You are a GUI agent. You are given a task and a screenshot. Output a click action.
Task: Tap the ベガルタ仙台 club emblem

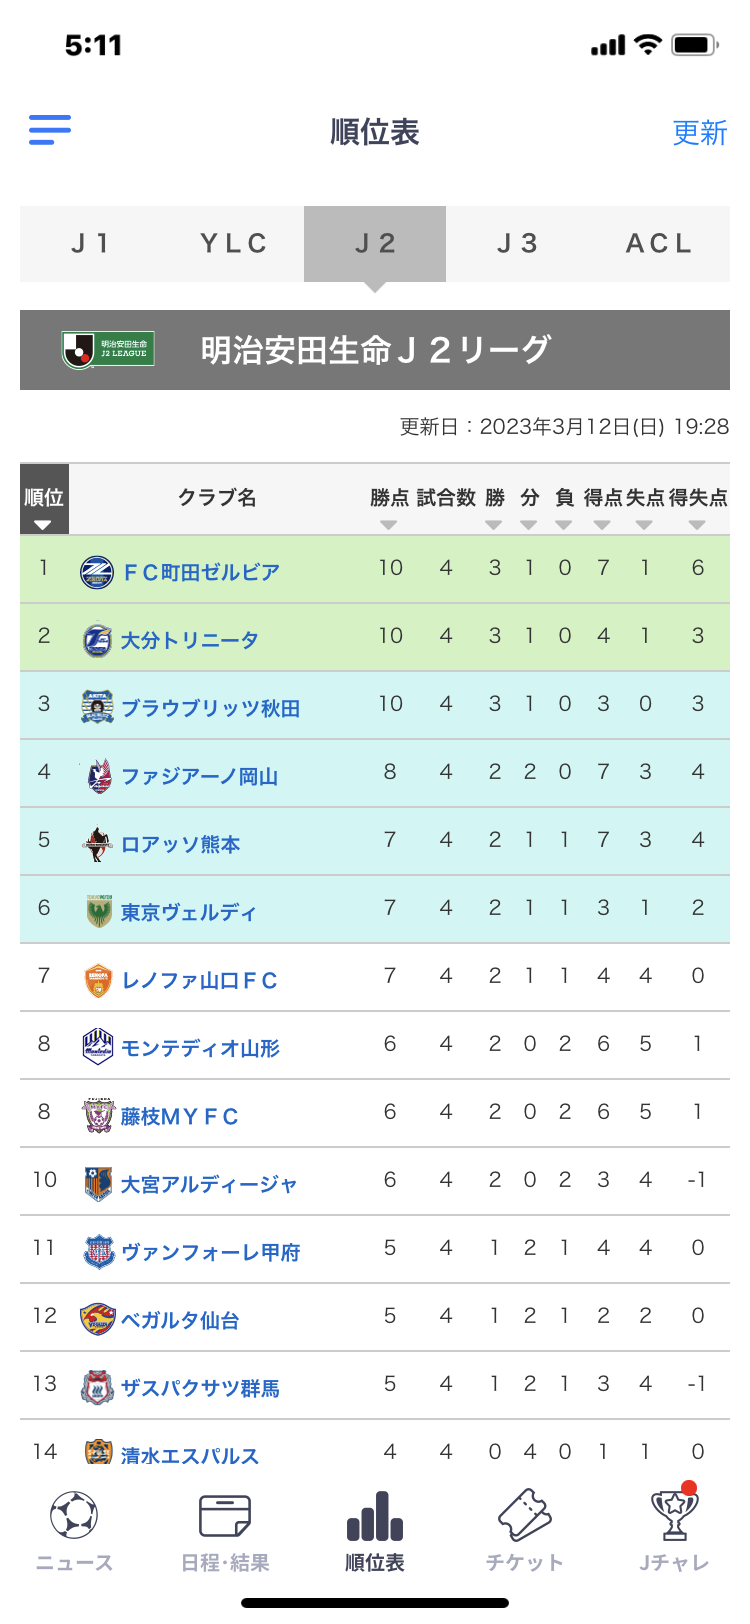[97, 1320]
